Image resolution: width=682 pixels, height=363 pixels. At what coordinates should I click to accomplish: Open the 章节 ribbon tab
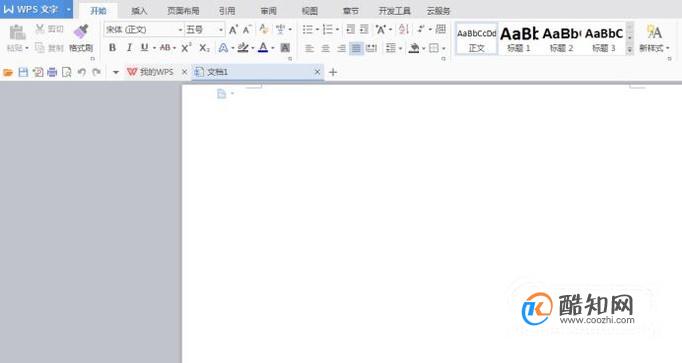tap(351, 11)
